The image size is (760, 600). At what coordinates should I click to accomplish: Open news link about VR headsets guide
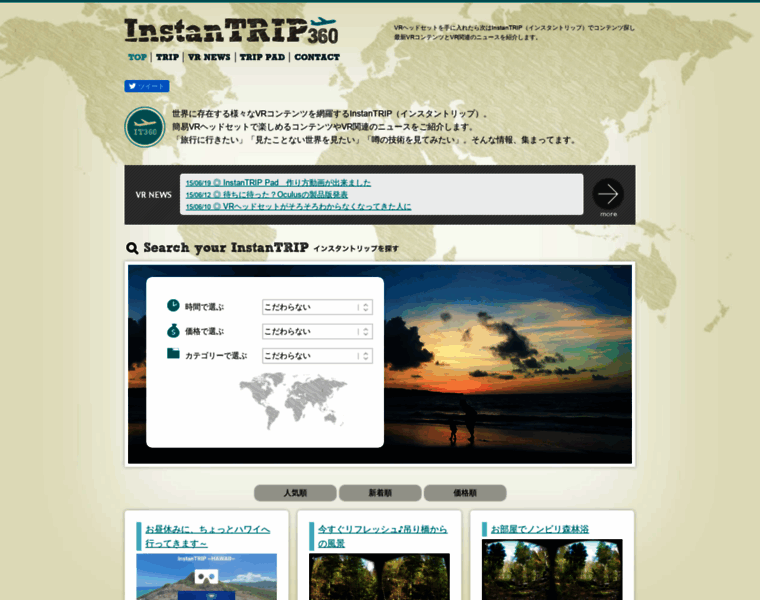[298, 206]
